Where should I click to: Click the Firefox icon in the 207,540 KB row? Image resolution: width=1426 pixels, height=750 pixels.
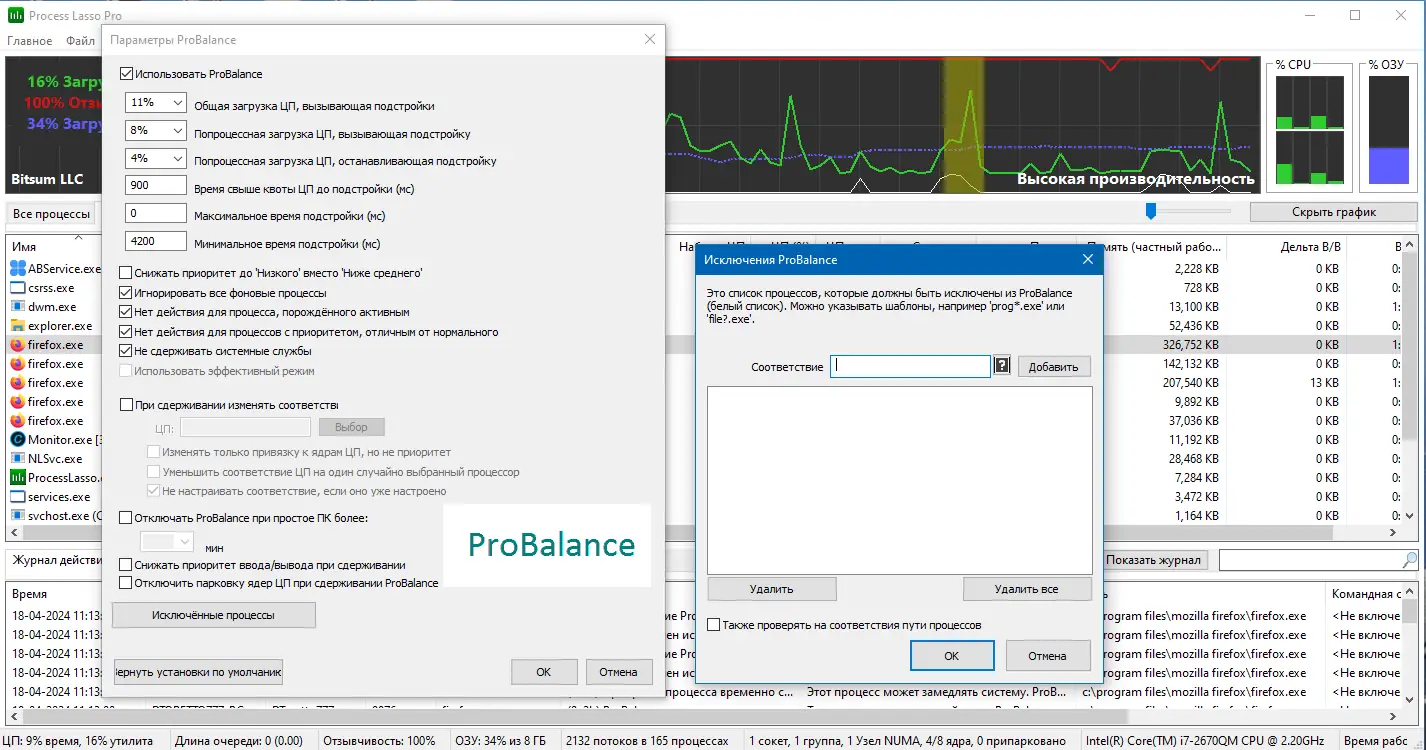coord(17,383)
